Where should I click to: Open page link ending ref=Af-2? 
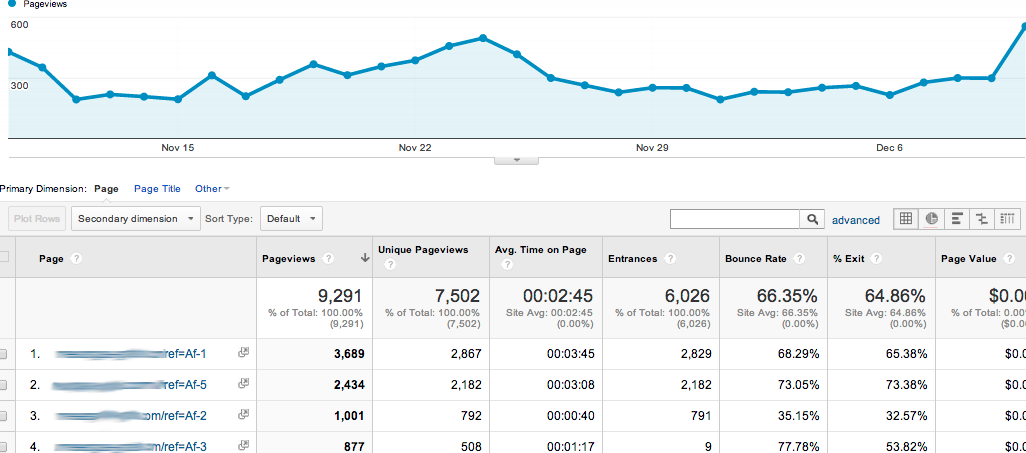pyautogui.click(x=131, y=416)
